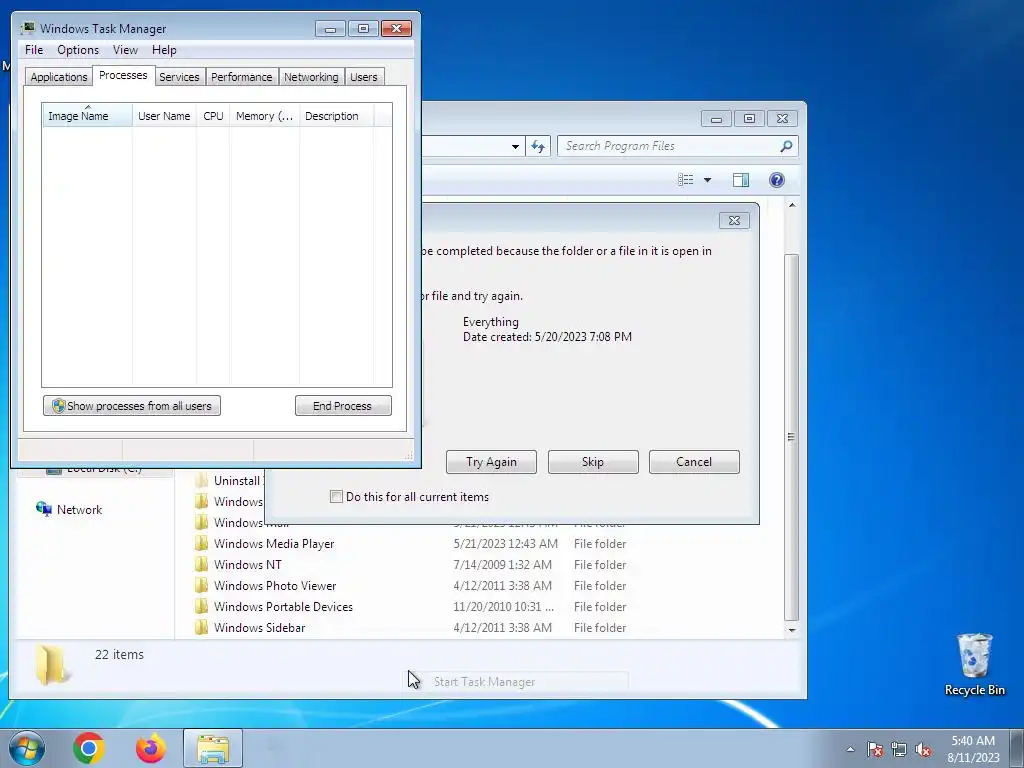Click Cancel in the folder dialog
This screenshot has width=1024, height=768.
(694, 462)
